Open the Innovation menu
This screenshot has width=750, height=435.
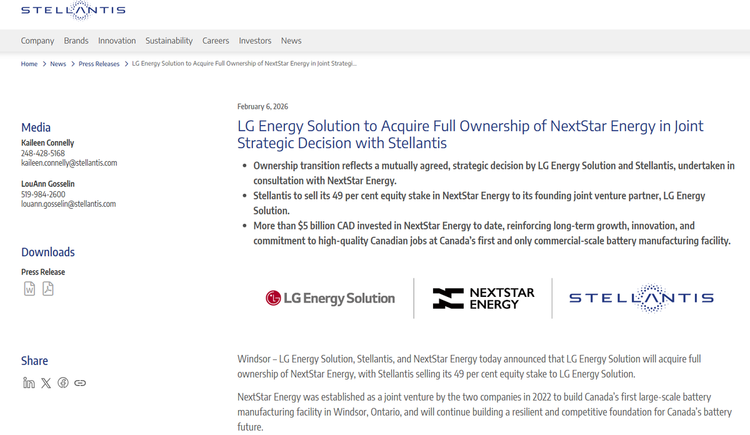tap(117, 41)
